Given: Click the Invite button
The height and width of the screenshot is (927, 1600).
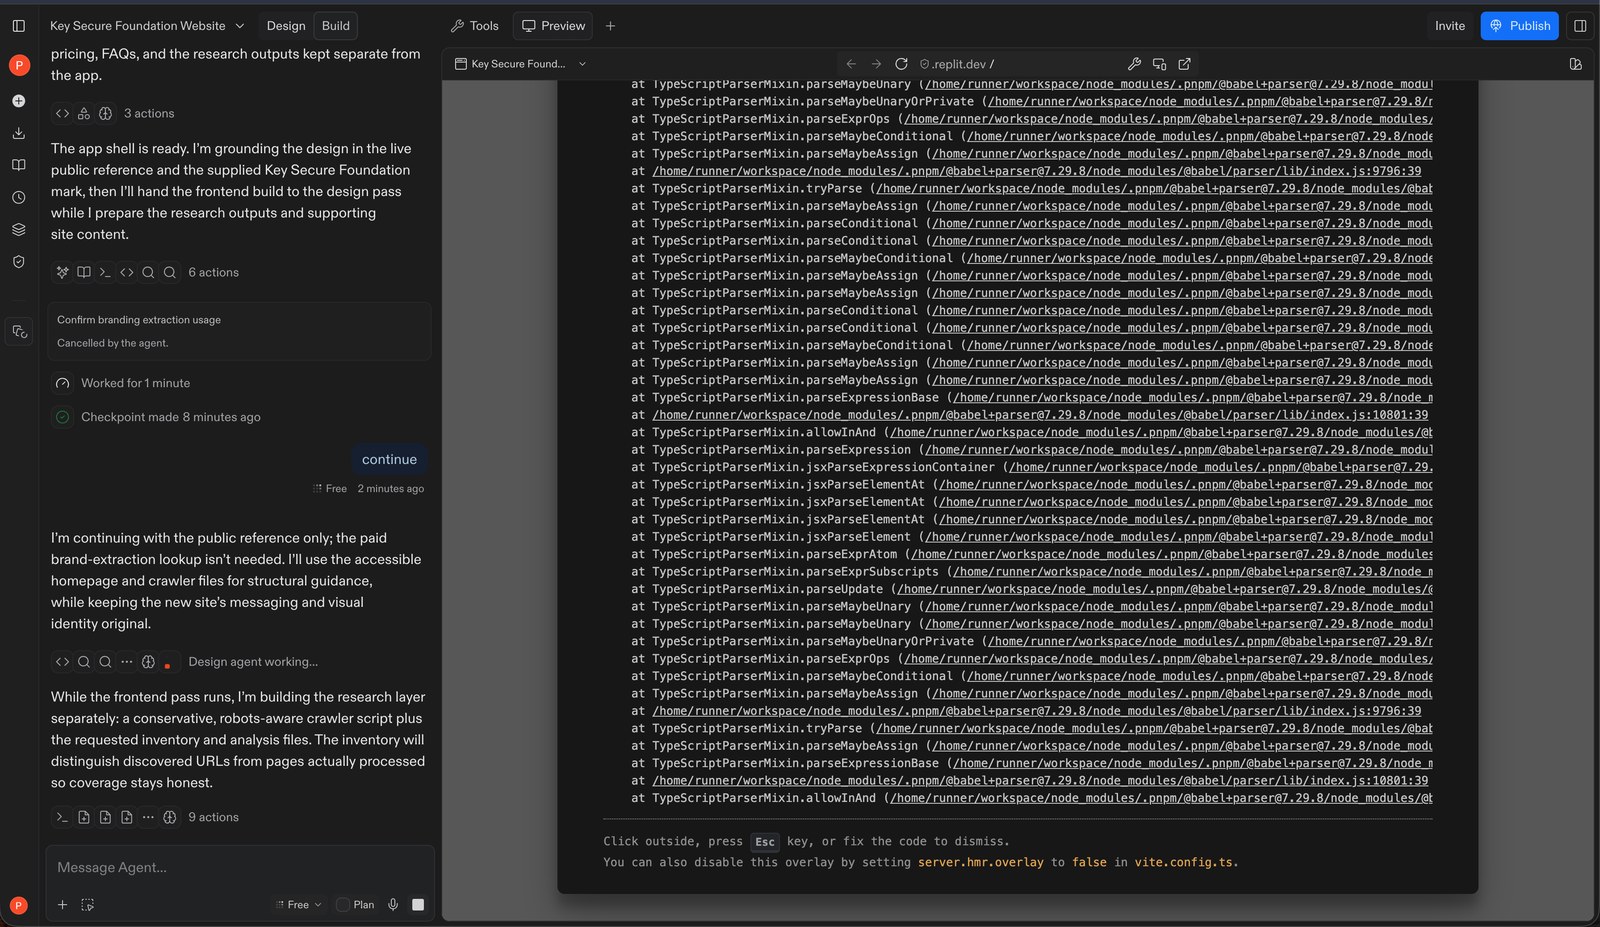Looking at the screenshot, I should point(1450,26).
